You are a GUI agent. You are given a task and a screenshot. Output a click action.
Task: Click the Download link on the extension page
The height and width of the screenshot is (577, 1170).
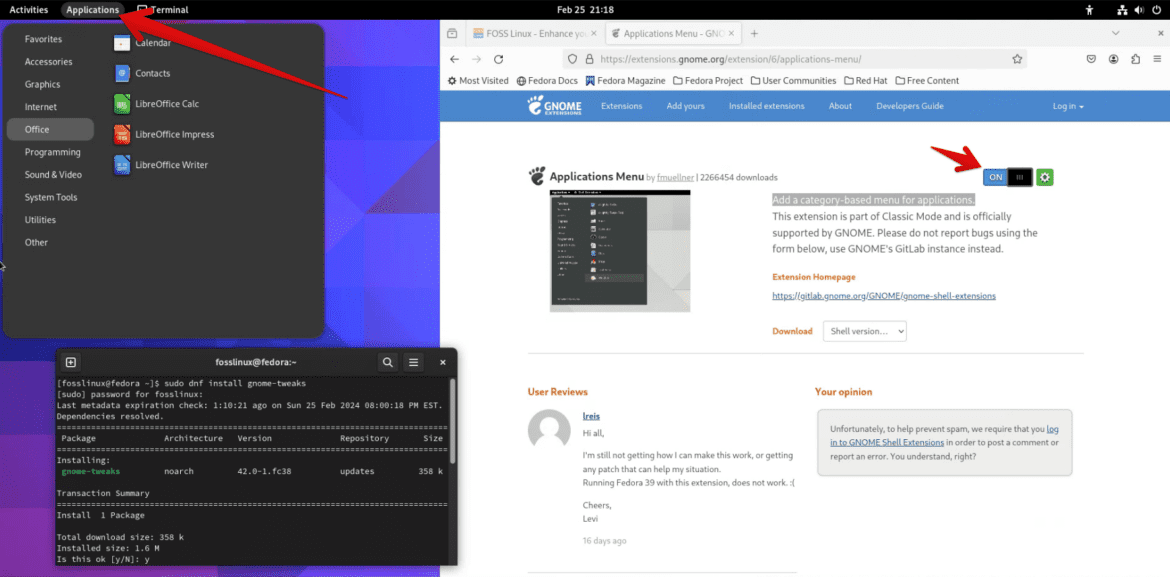pyautogui.click(x=791, y=330)
